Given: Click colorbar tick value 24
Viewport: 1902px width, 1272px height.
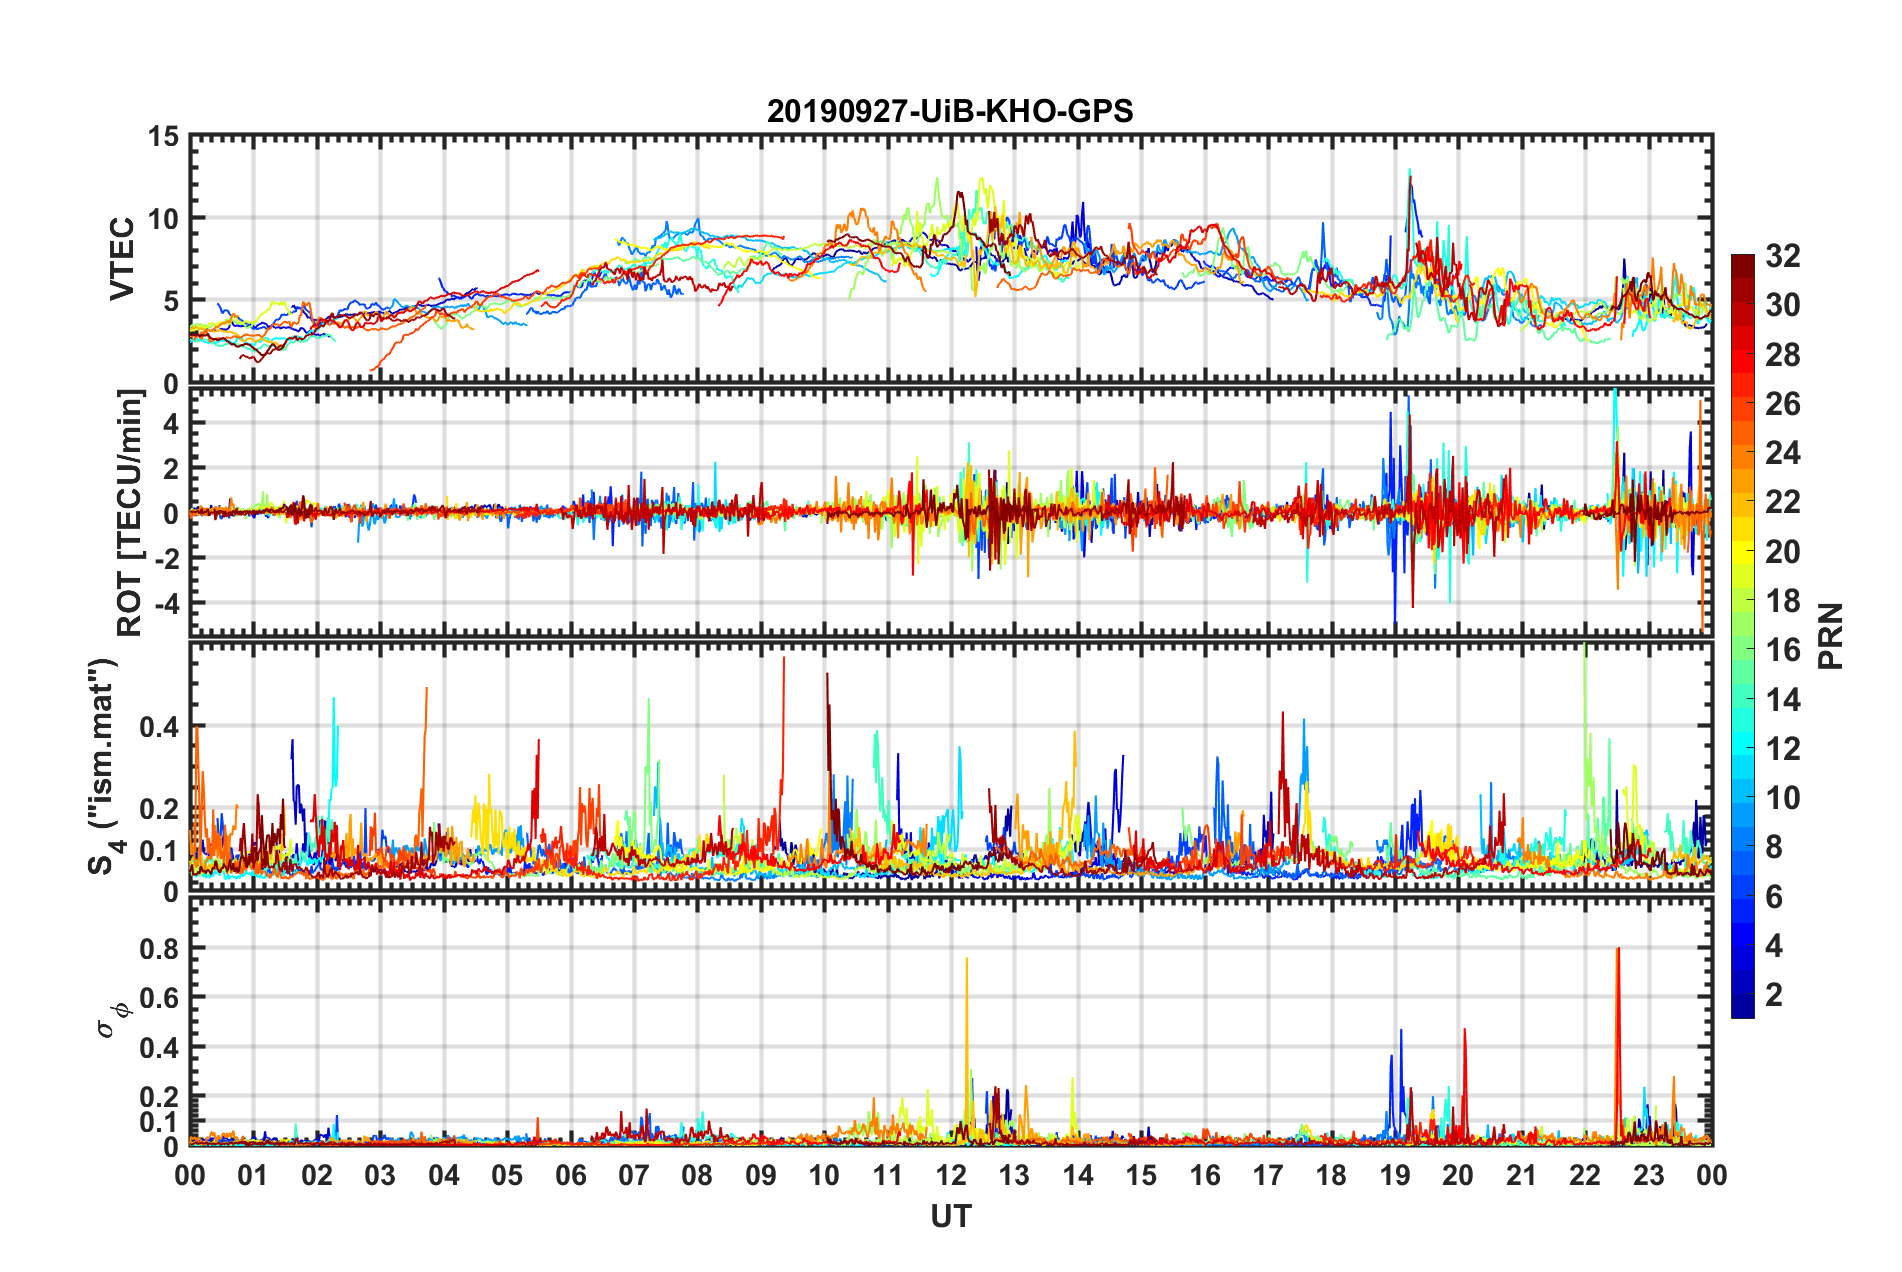Looking at the screenshot, I should click(1782, 453).
